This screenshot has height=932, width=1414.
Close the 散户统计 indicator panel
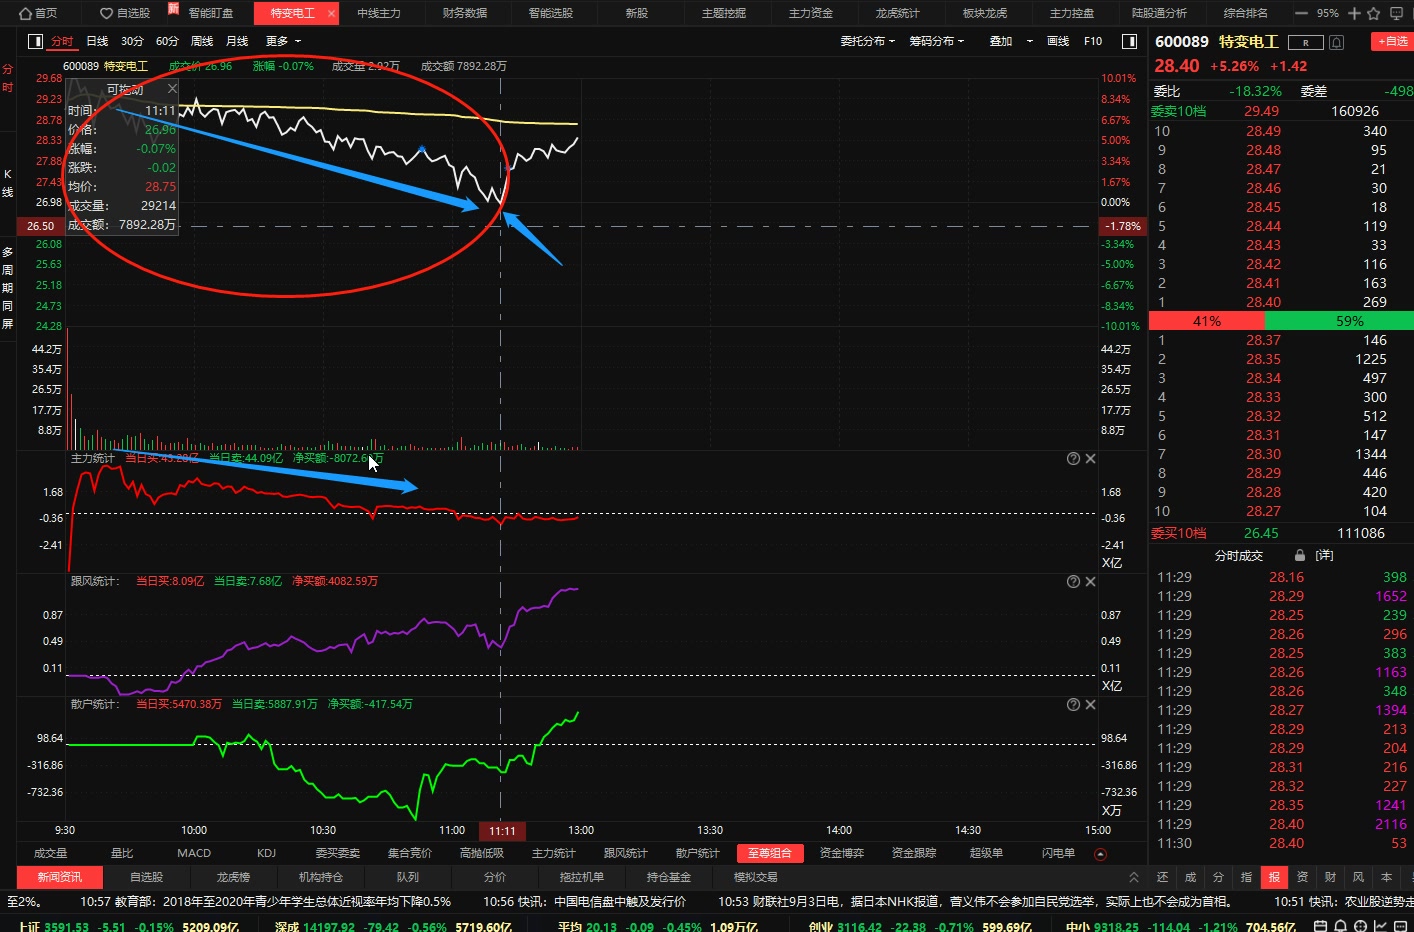point(1090,704)
